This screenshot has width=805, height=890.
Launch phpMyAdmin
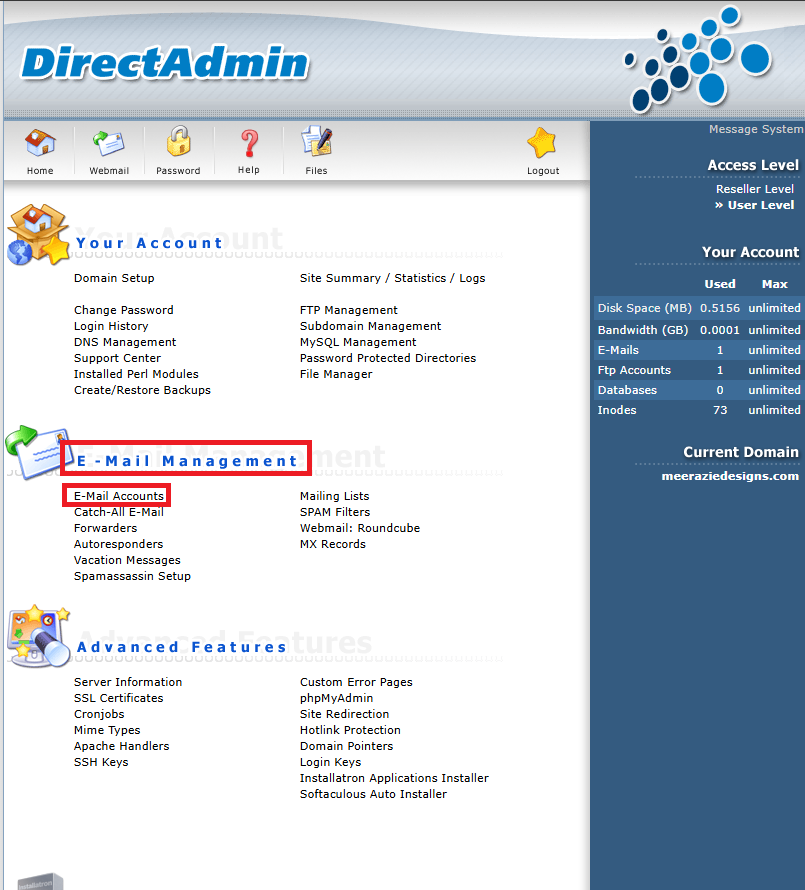[337, 698]
